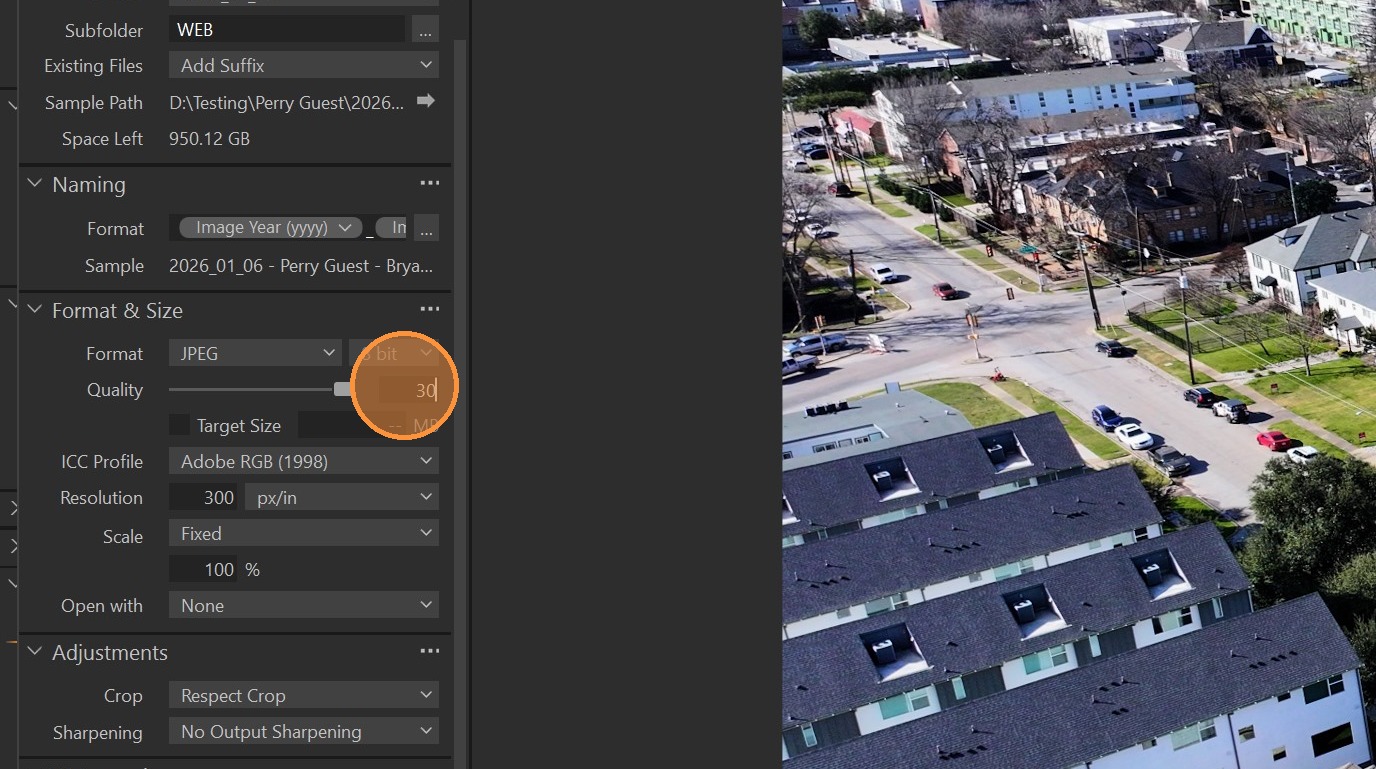Image resolution: width=1376 pixels, height=769 pixels.
Task: Open the Naming section options menu
Action: pyautogui.click(x=430, y=184)
